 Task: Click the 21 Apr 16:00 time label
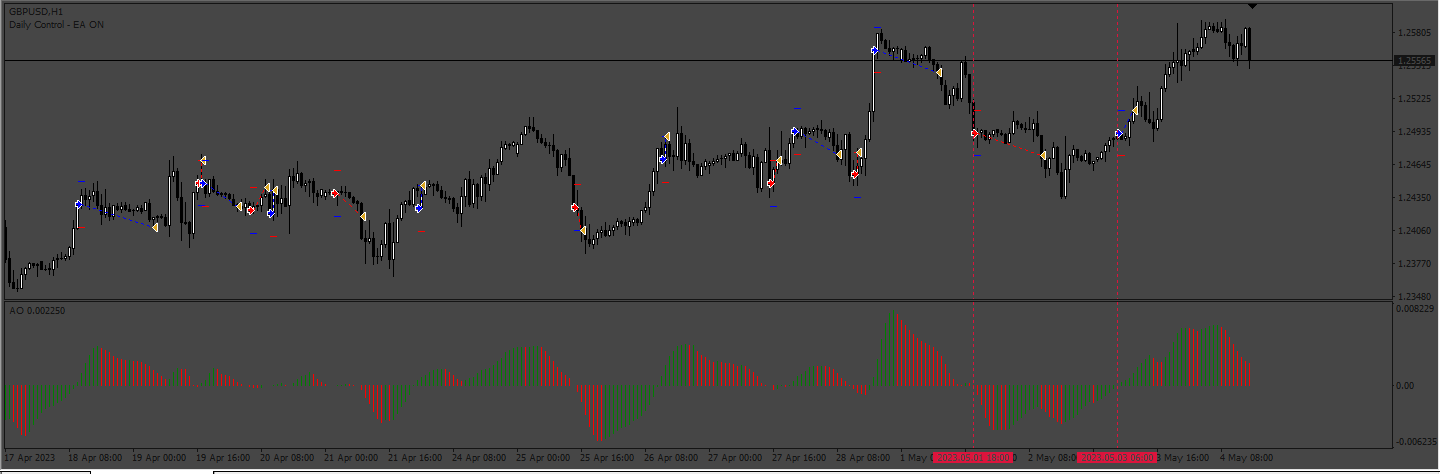pyautogui.click(x=414, y=458)
